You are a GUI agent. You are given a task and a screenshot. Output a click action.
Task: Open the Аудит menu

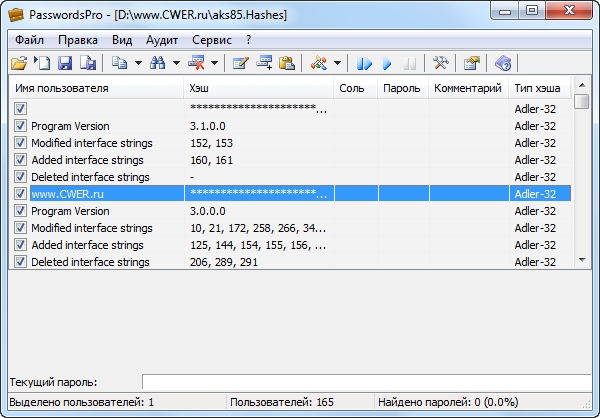(164, 40)
